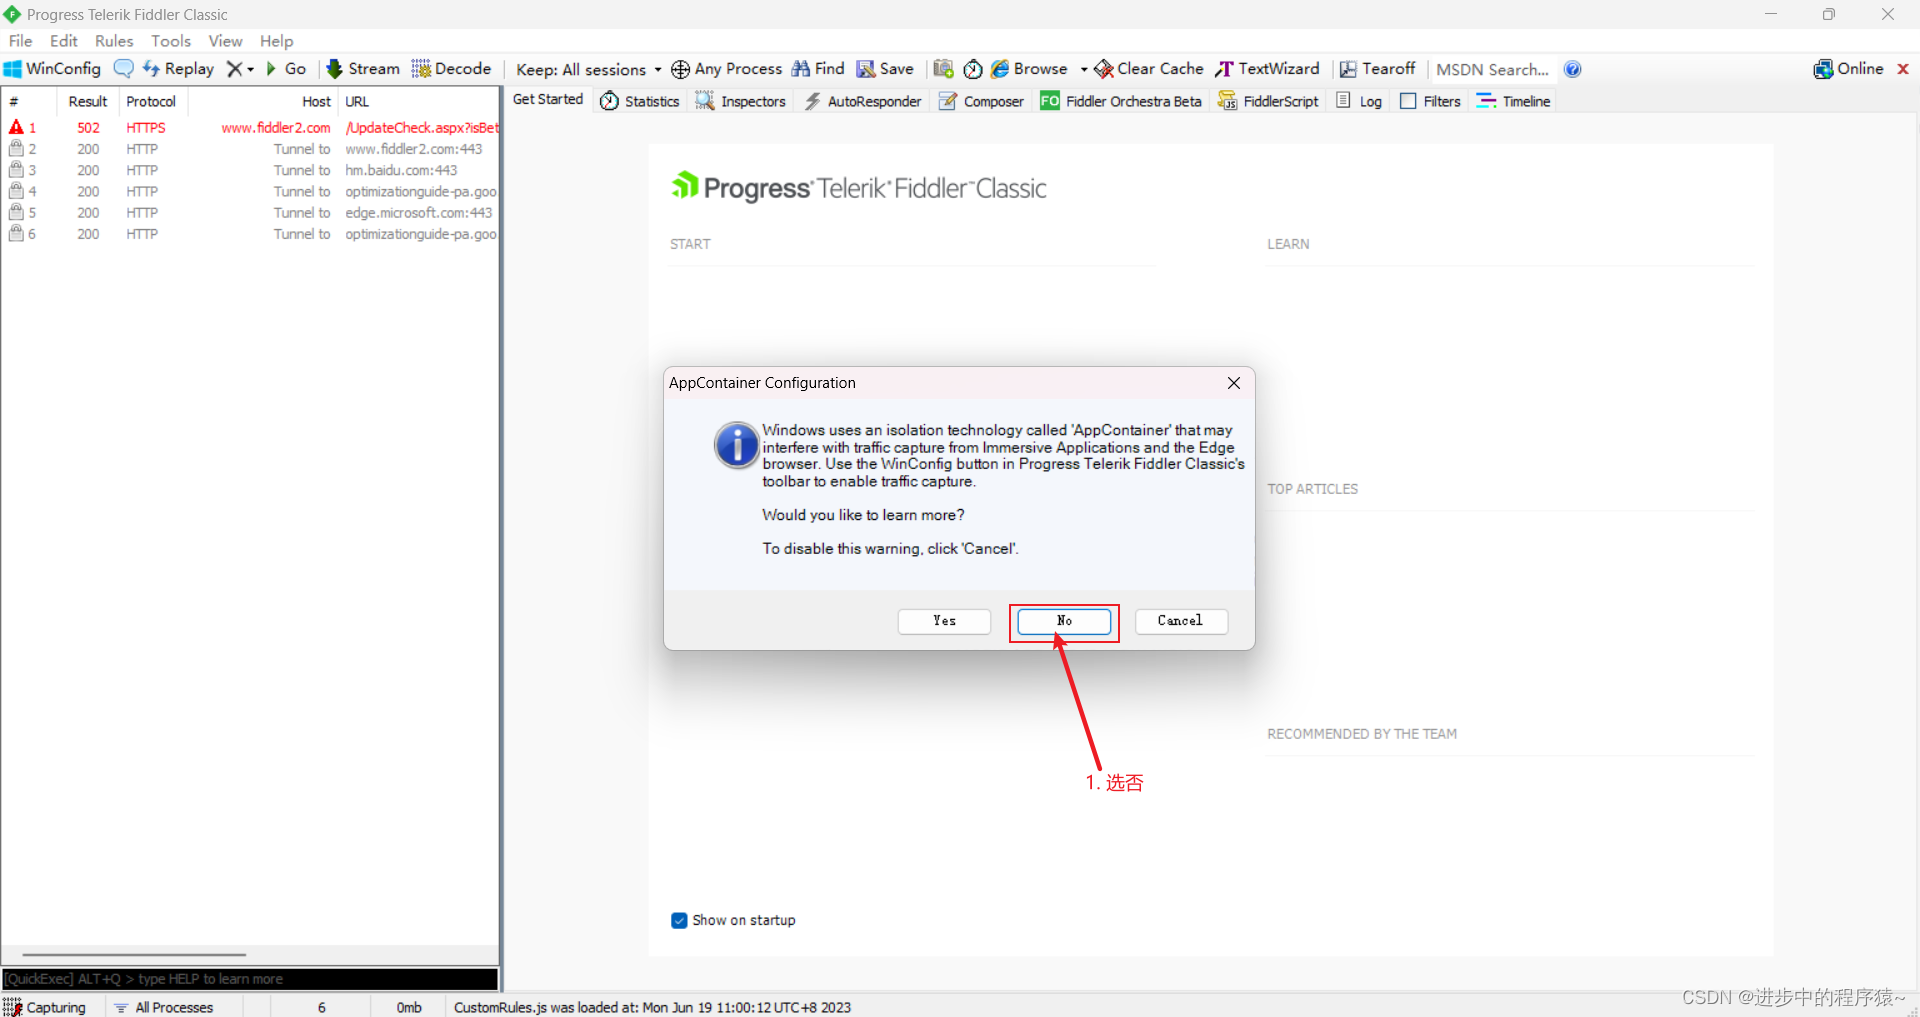The width and height of the screenshot is (1920, 1017).
Task: Click the MSDN Search field
Action: point(1492,69)
